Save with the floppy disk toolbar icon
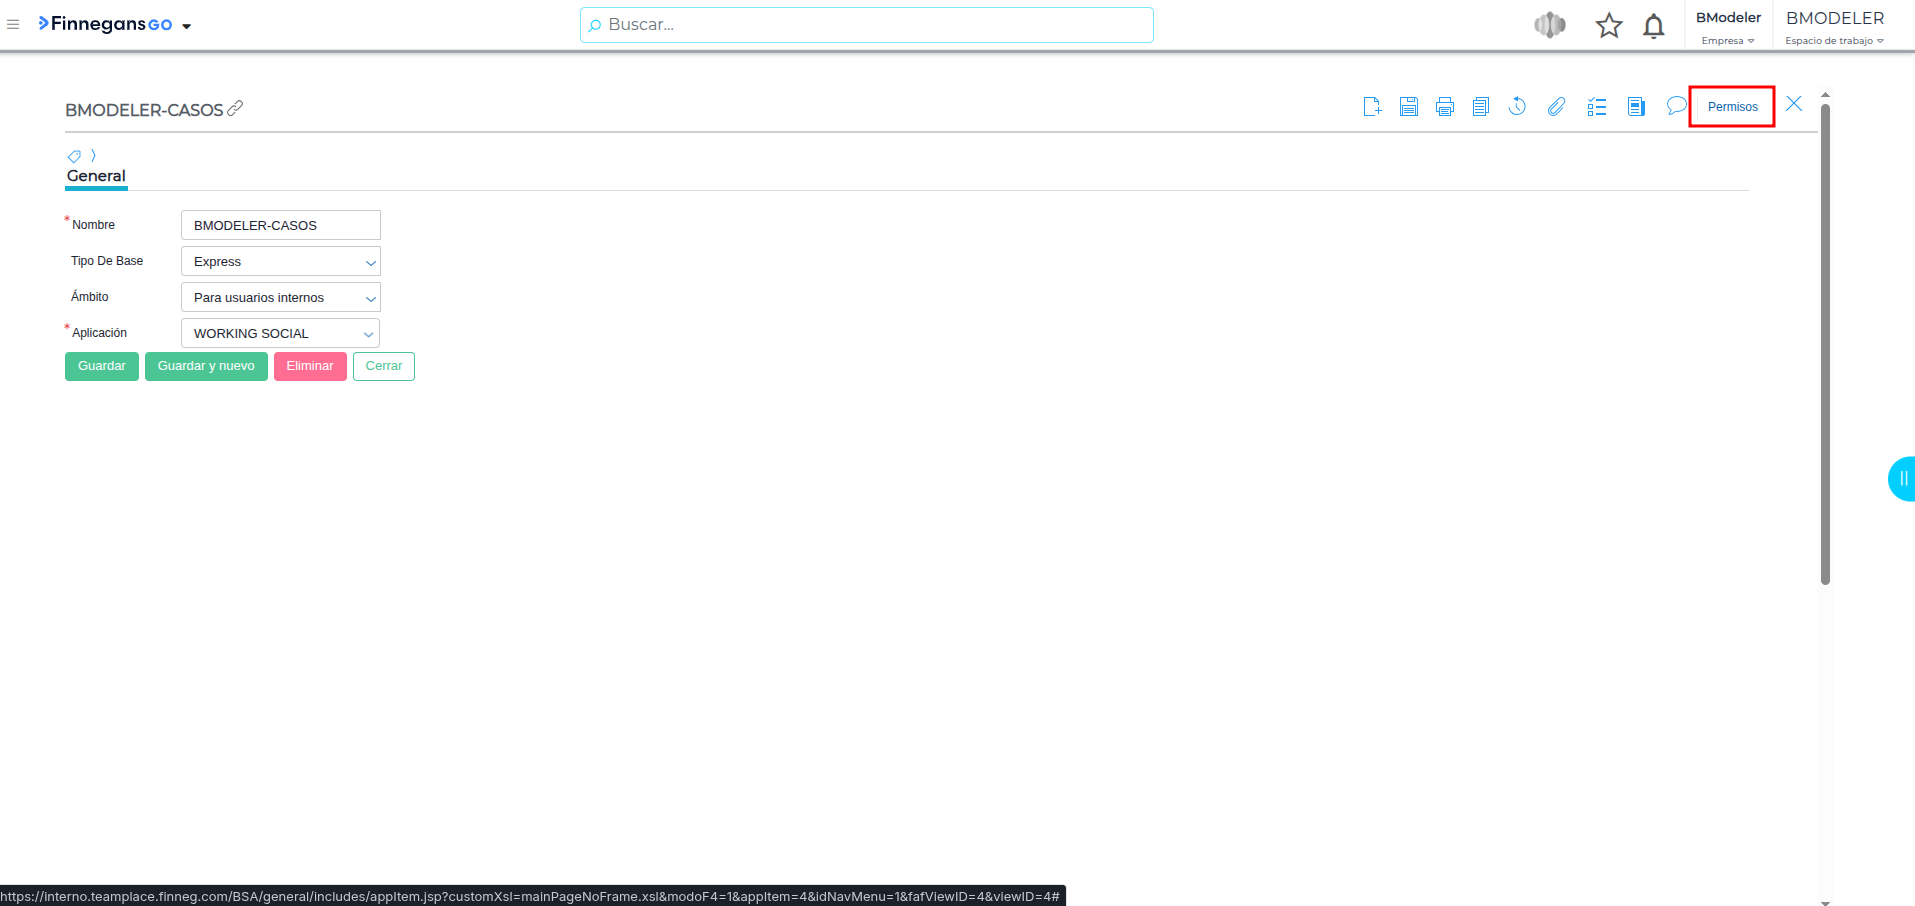The height and width of the screenshot is (906, 1915). [x=1409, y=106]
